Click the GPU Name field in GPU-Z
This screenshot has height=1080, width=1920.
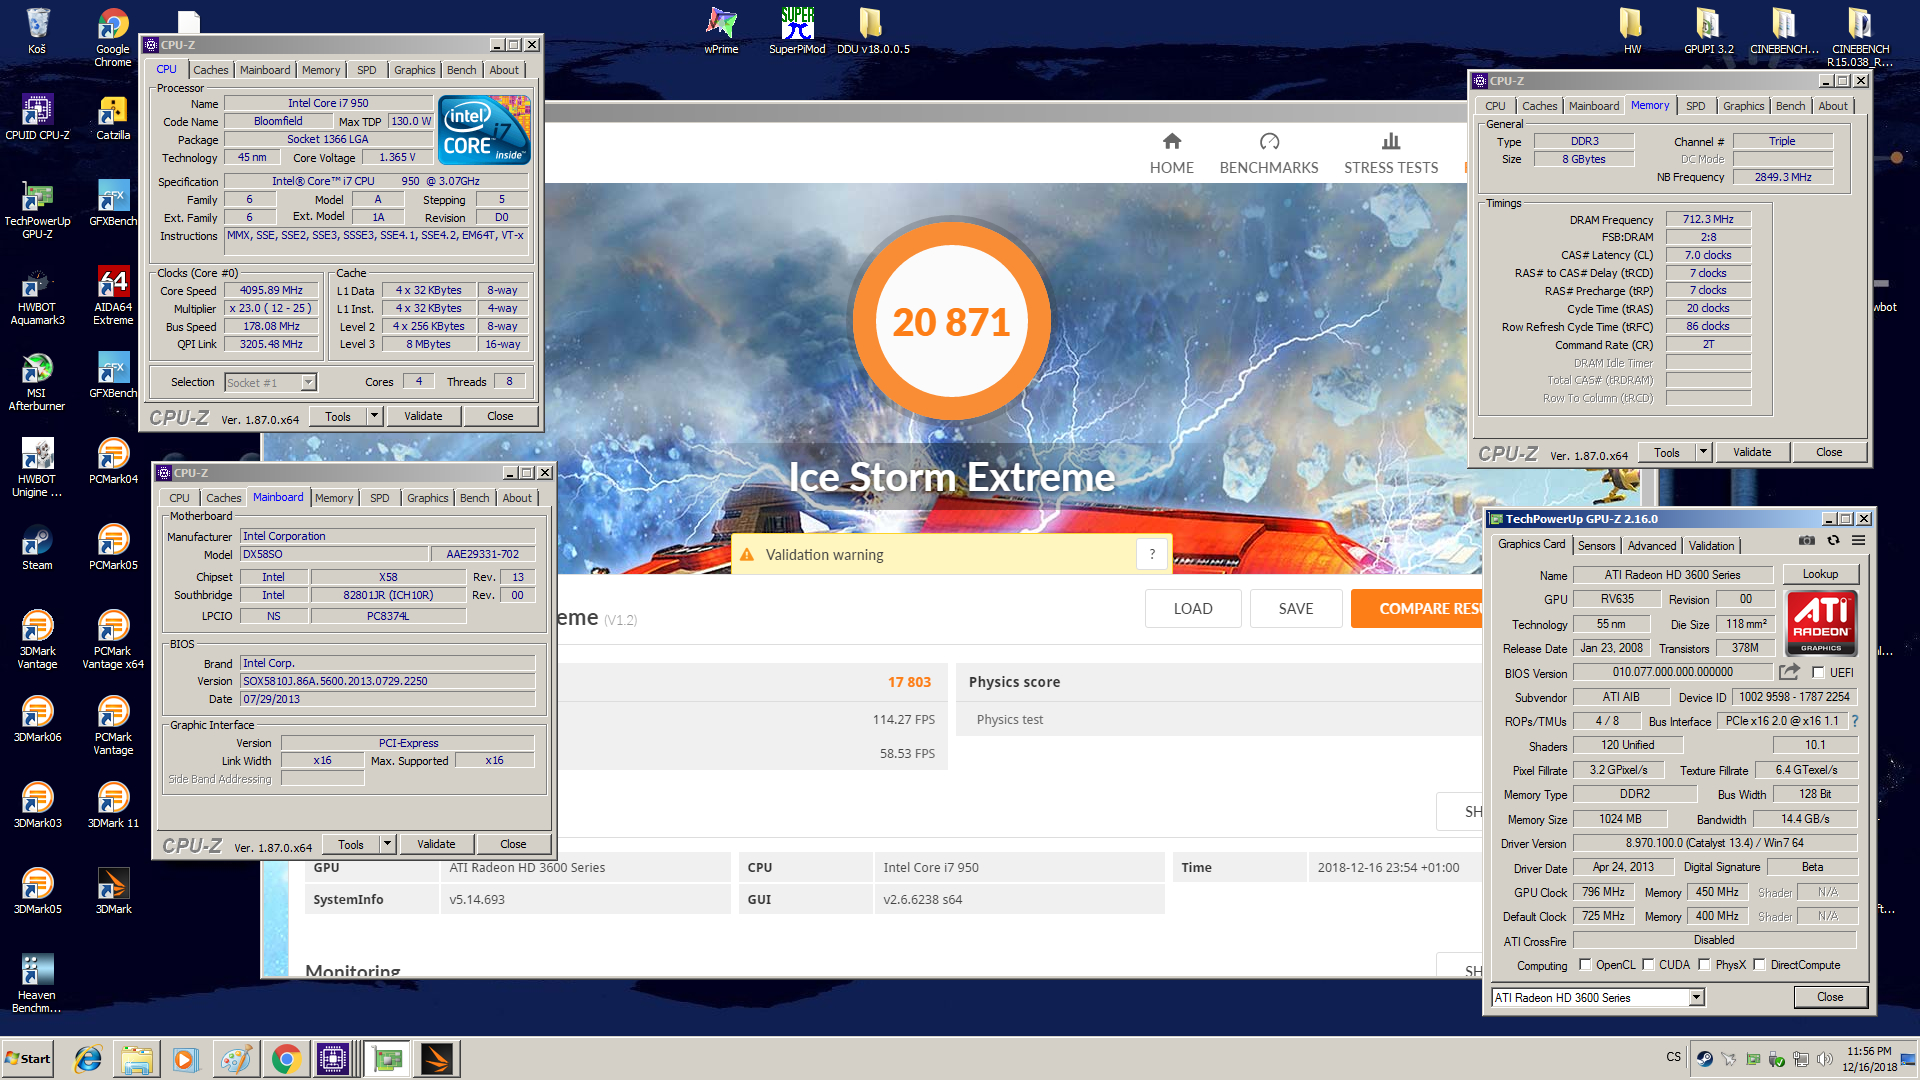click(1673, 575)
